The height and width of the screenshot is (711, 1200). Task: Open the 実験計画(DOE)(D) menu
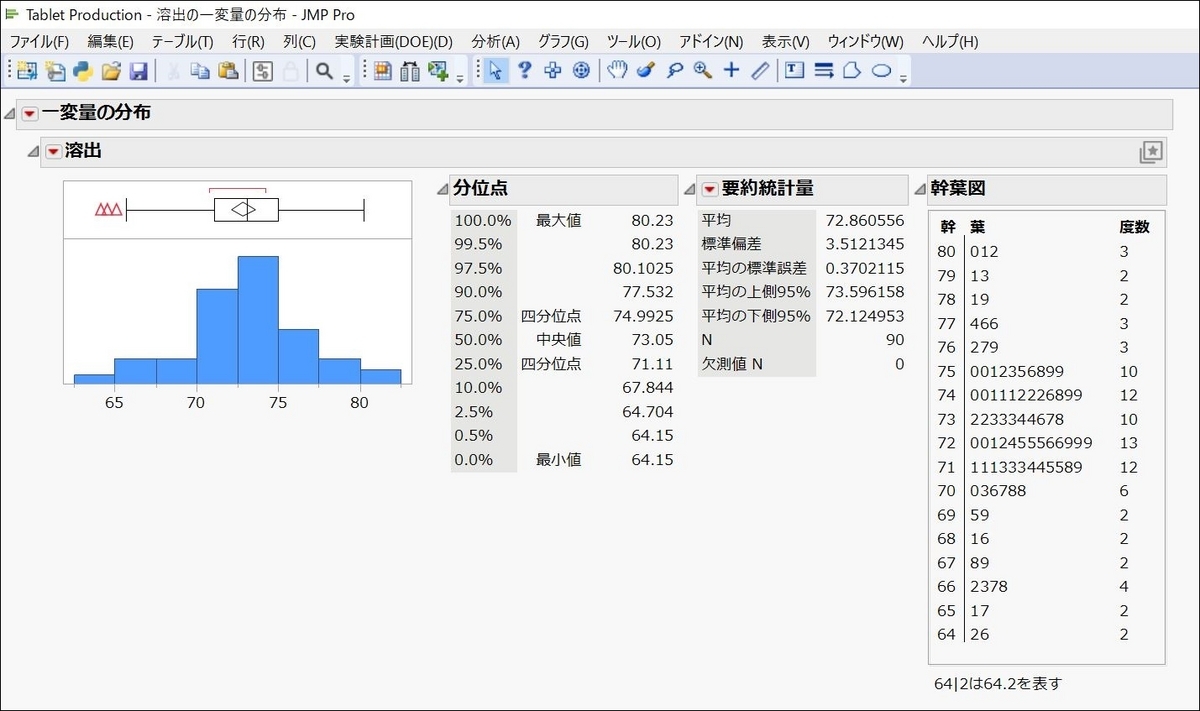[393, 42]
